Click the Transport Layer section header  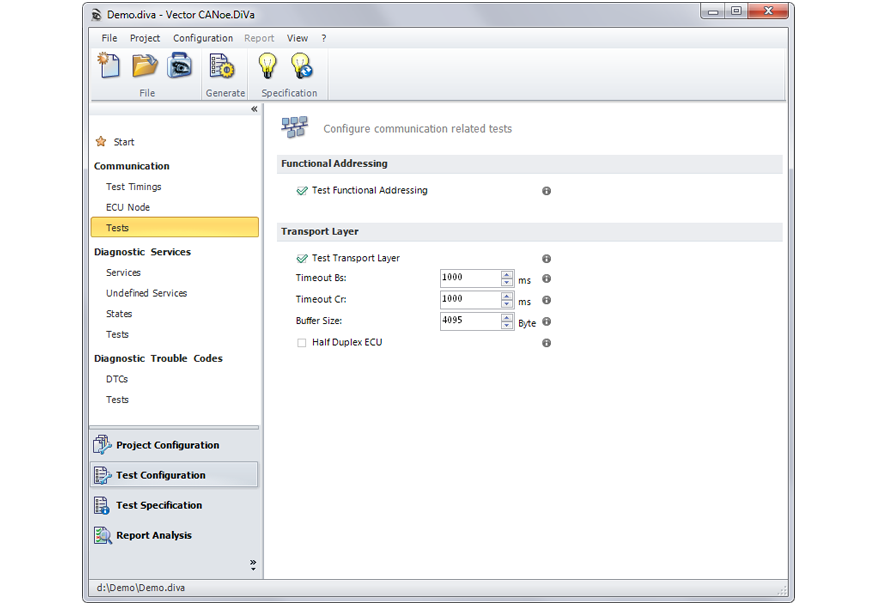coord(529,232)
